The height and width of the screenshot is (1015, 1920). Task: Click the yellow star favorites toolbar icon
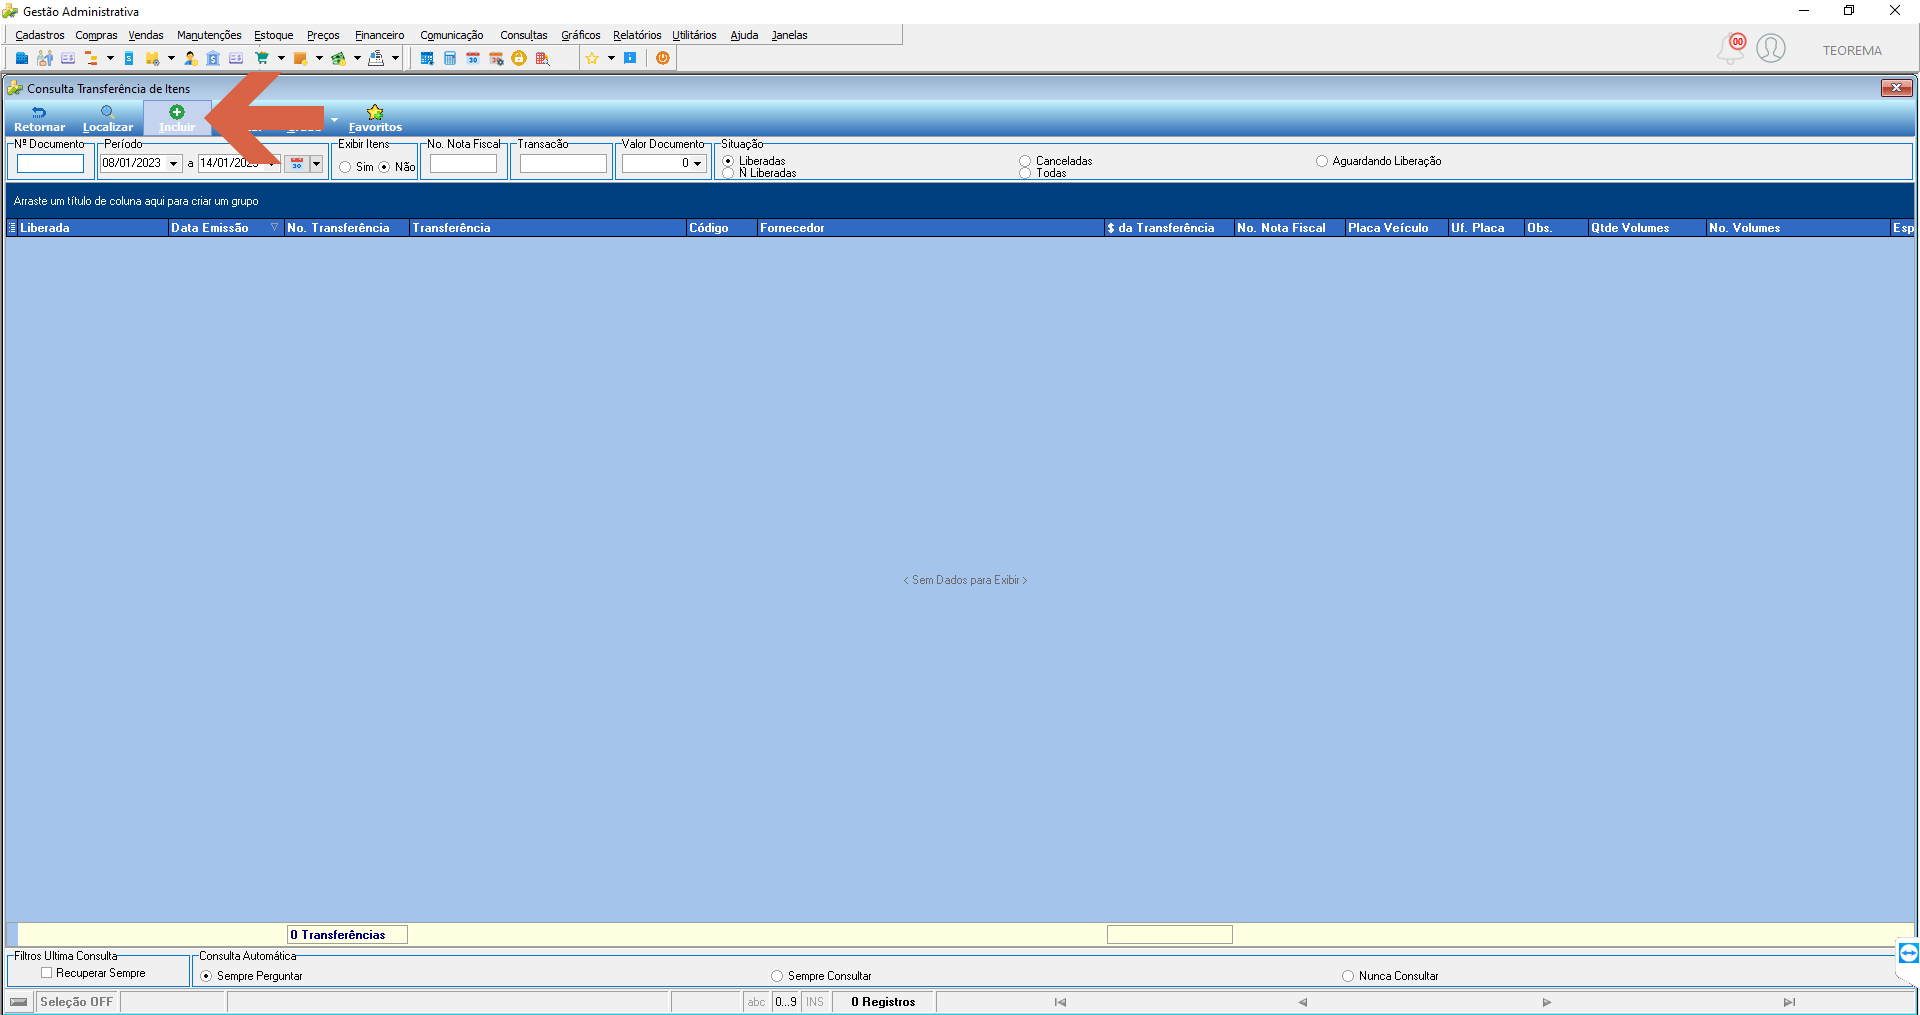[x=592, y=58]
